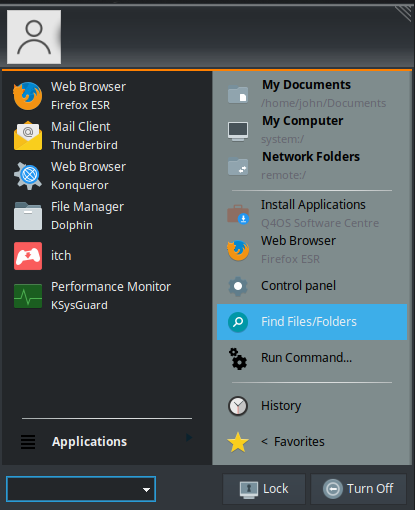Click the Favorites star icon
415x510 pixels.
[238, 442]
